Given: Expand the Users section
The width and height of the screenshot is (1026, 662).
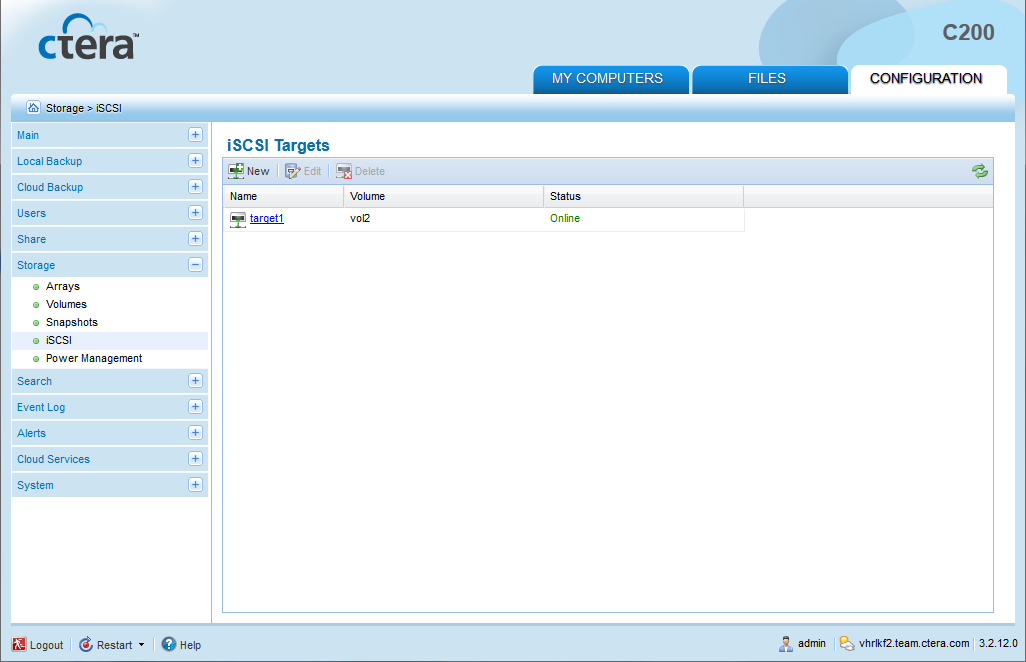Looking at the screenshot, I should [195, 213].
